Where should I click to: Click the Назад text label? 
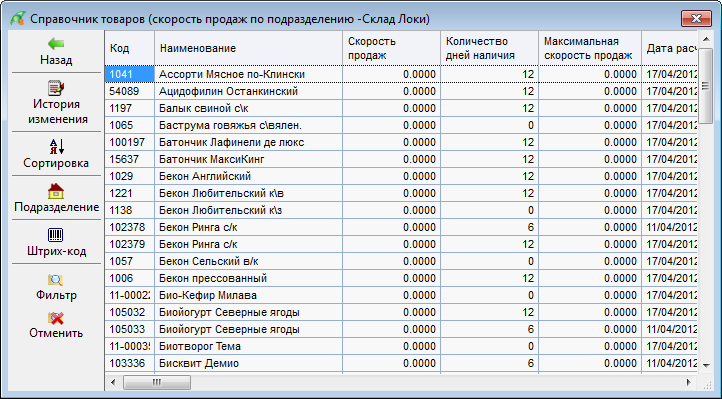[56, 60]
